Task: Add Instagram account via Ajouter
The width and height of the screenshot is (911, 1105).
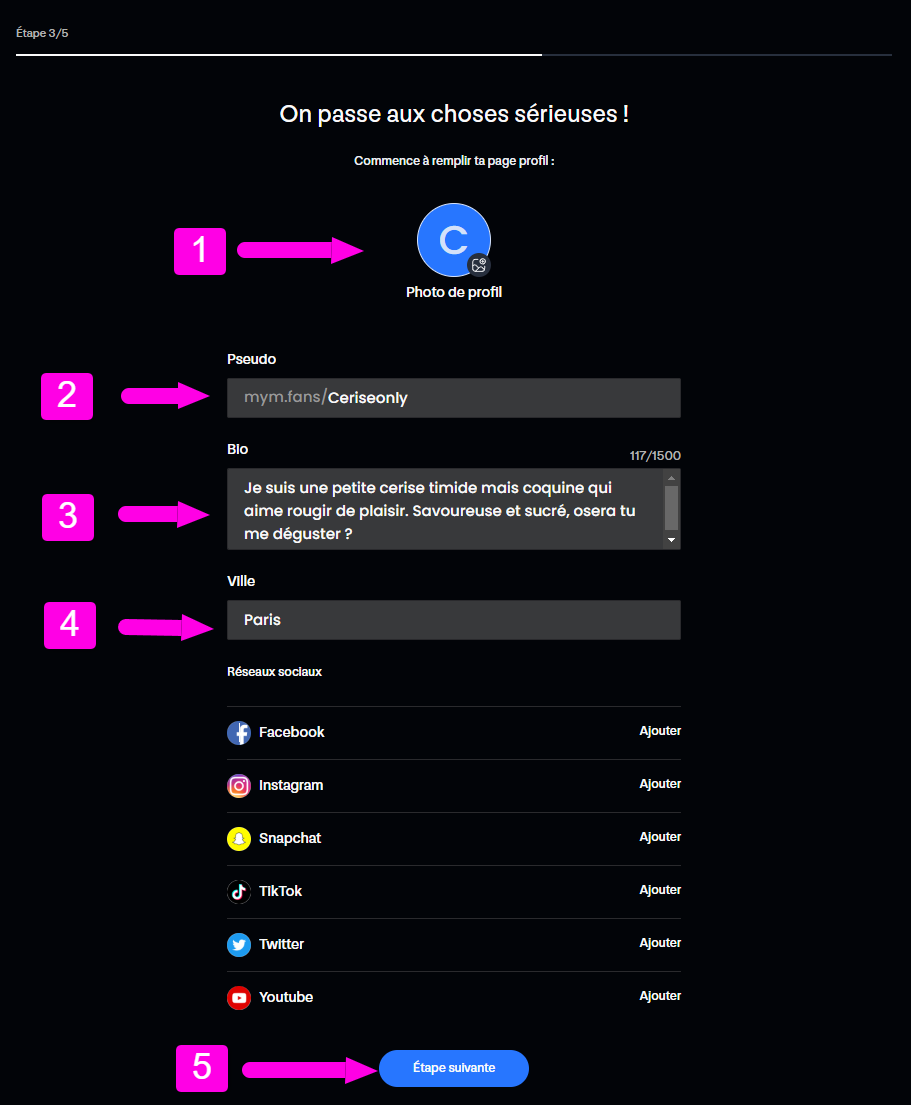Action: tap(660, 784)
